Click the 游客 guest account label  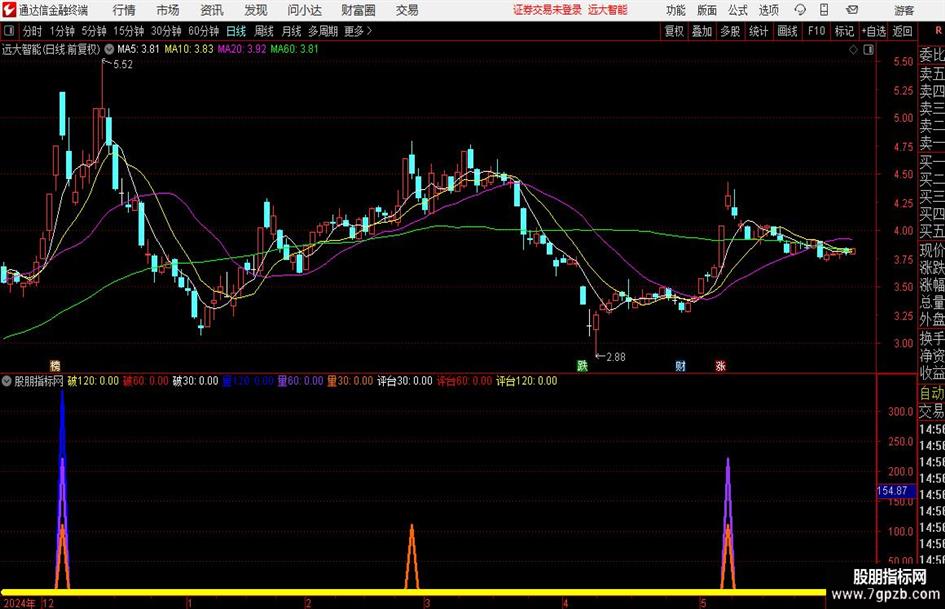pyautogui.click(x=904, y=10)
